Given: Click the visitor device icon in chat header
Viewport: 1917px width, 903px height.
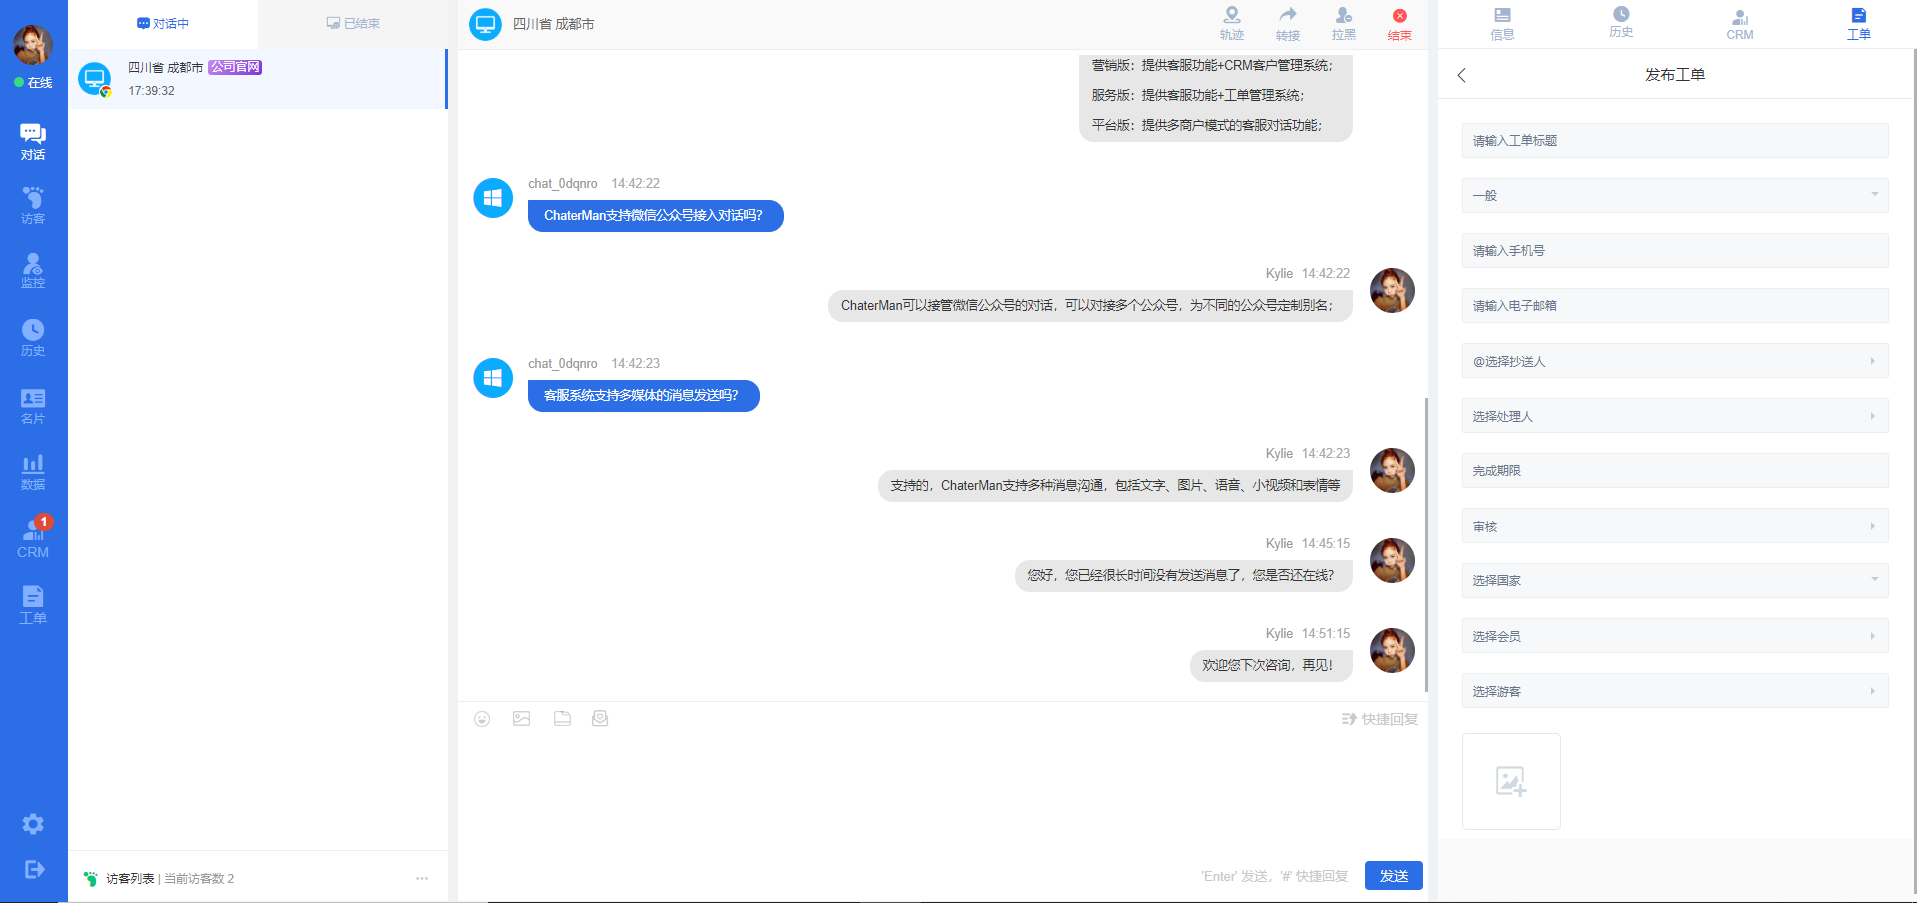Looking at the screenshot, I should (485, 24).
